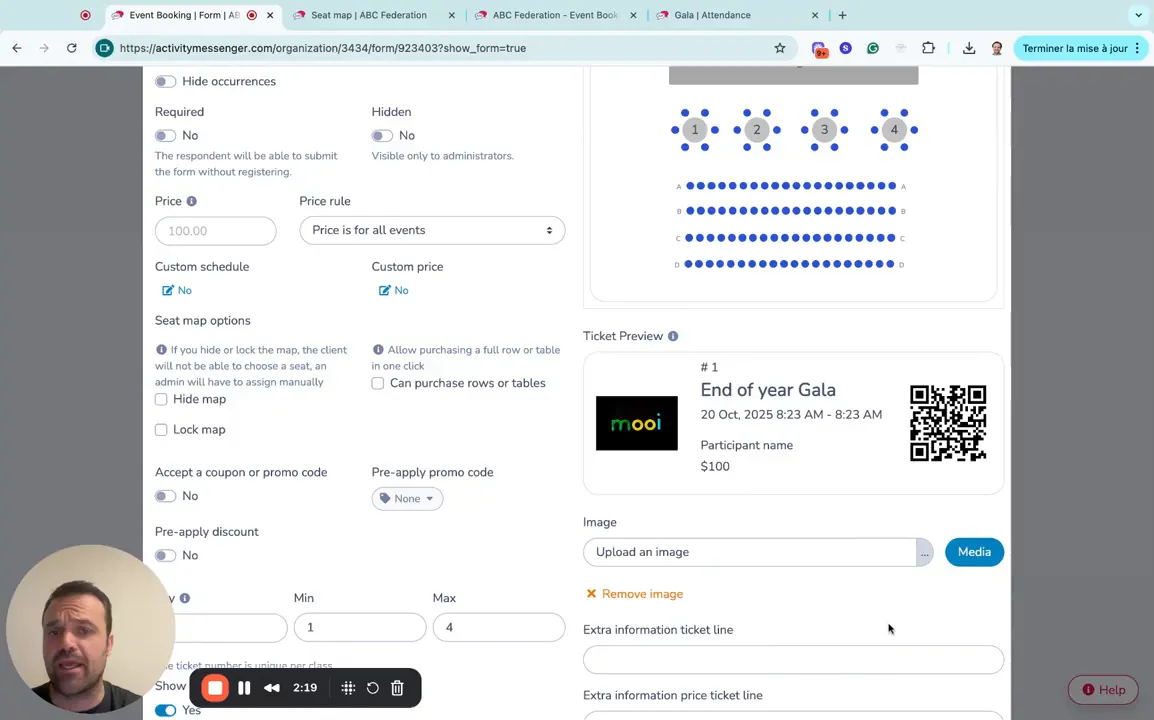Viewport: 1154px width, 720px height.
Task: Restart the recording using the circular arrow icon
Action: (372, 687)
